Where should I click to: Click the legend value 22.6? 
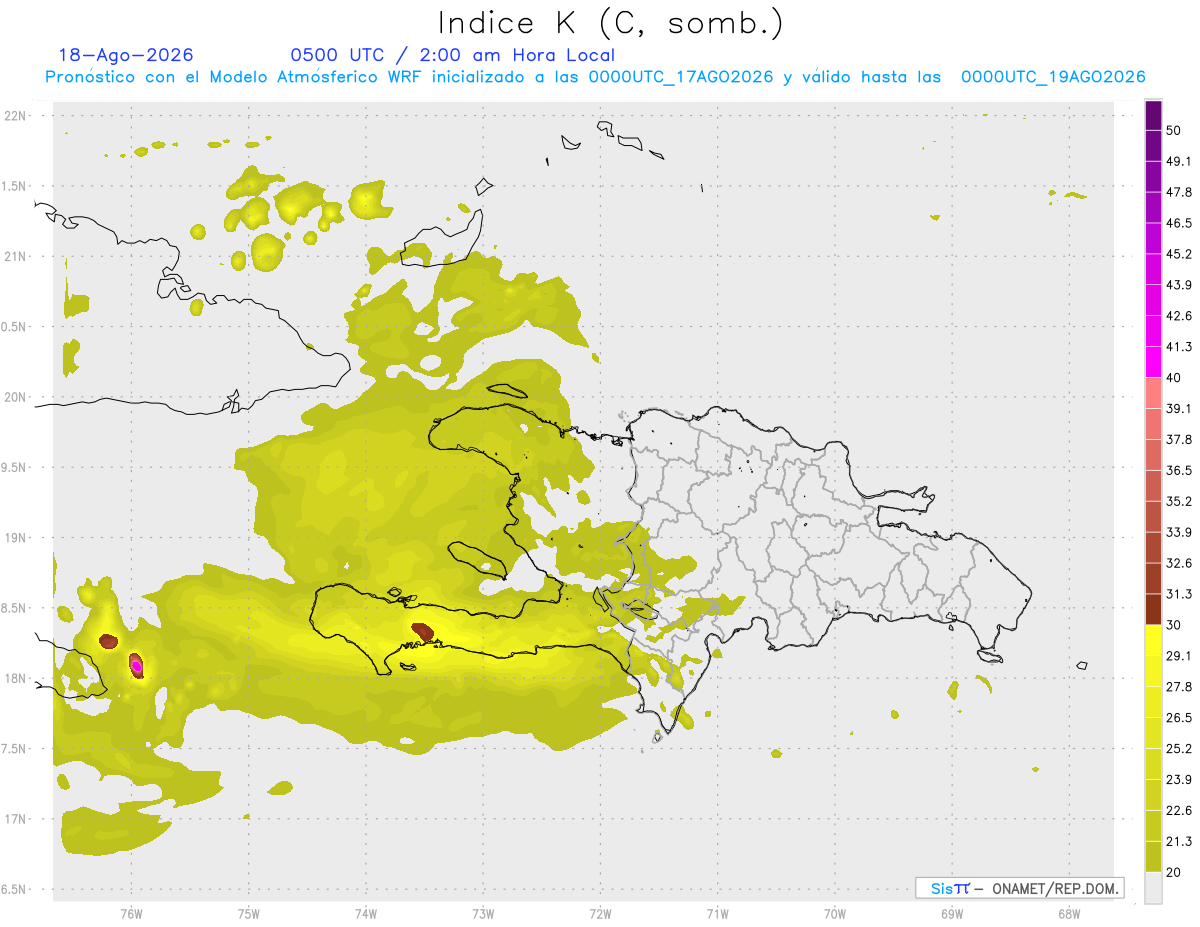coord(1179,810)
